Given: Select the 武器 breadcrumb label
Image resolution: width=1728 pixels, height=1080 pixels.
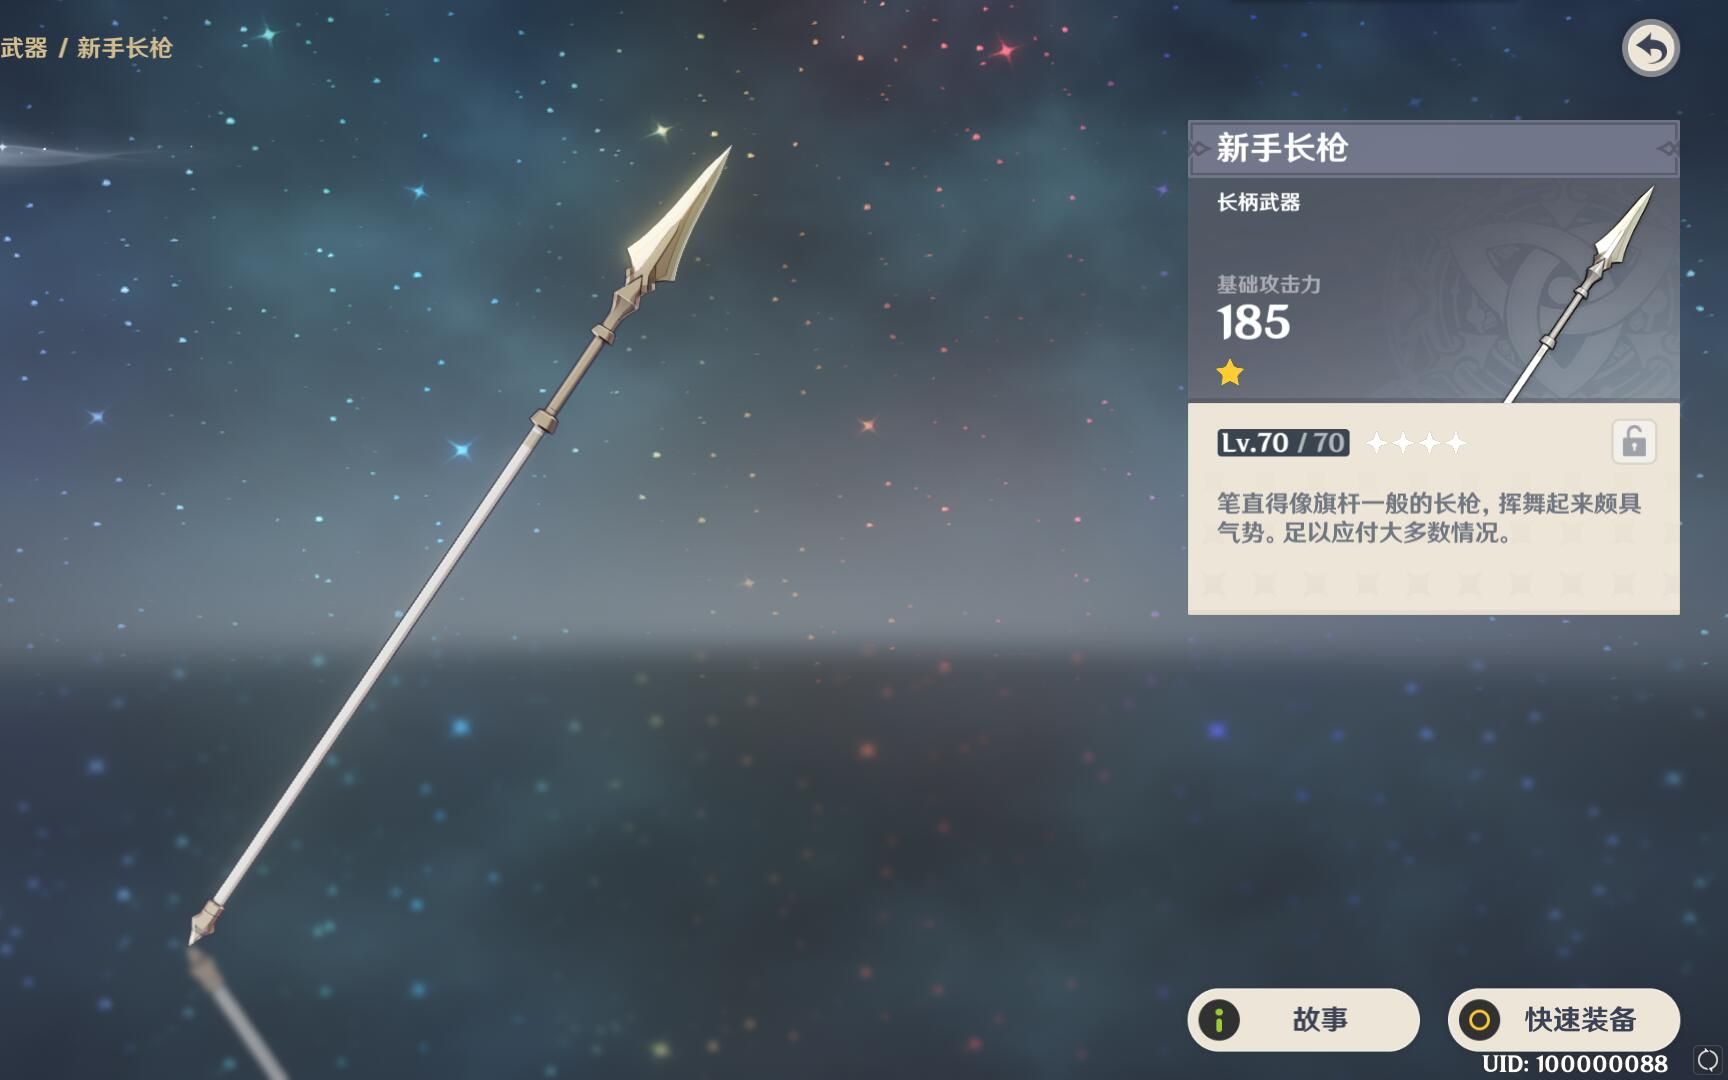Looking at the screenshot, I should (24, 48).
